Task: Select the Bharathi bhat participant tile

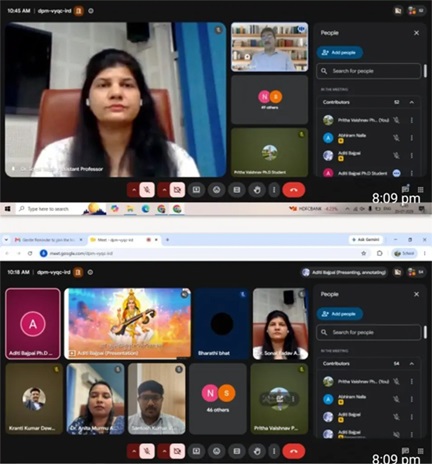Action: (x=222, y=324)
